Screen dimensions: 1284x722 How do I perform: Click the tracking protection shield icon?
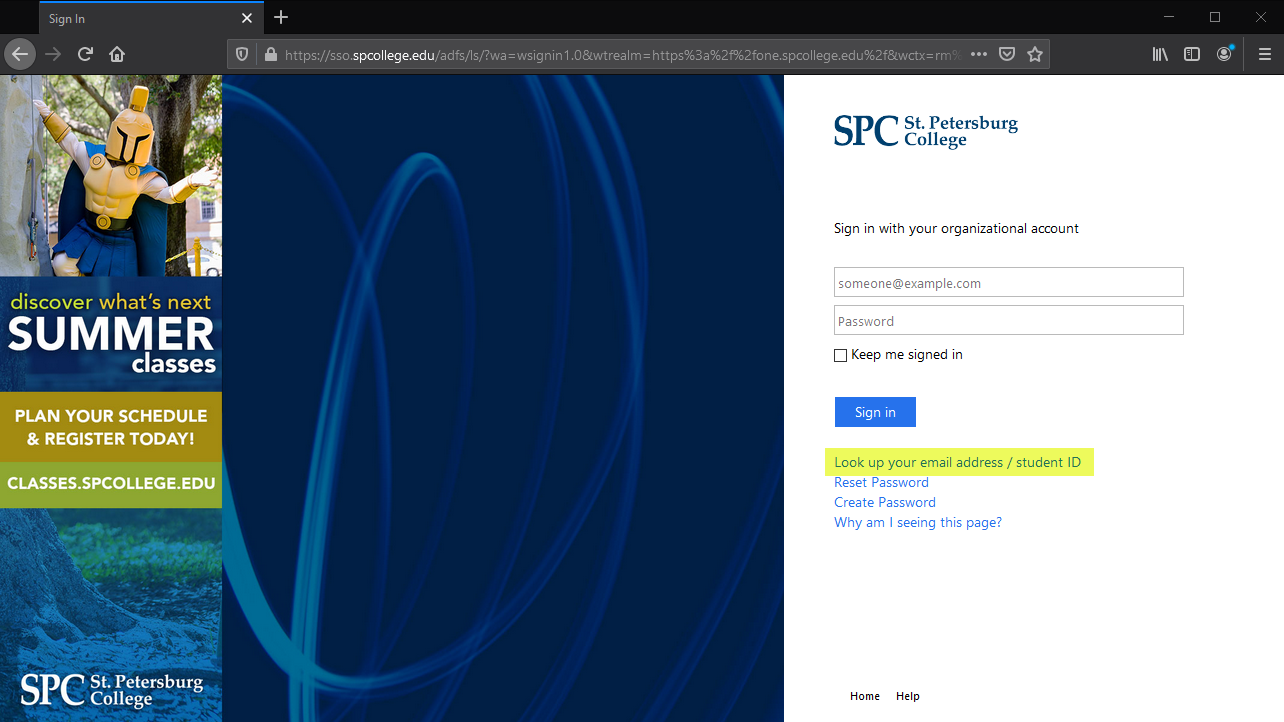[x=242, y=54]
